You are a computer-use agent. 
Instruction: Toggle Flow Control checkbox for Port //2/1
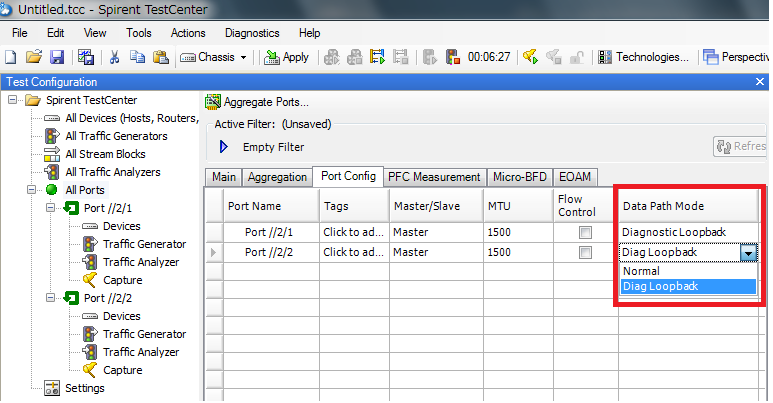[585, 232]
